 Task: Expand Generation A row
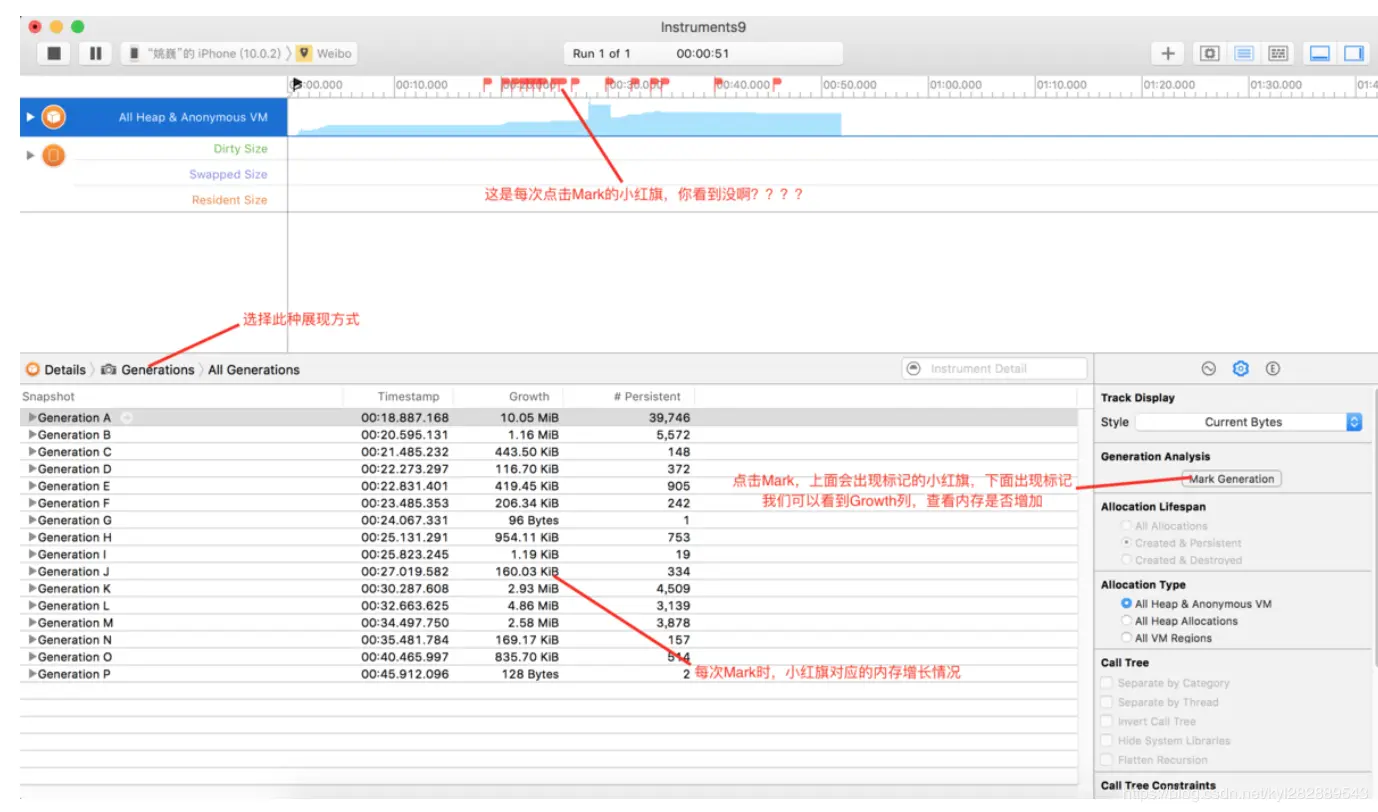[32, 418]
